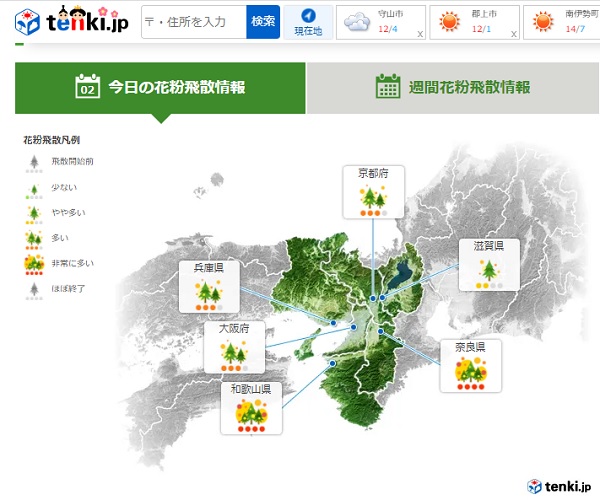
Task: Remove the 郡上市 weather card
Action: (513, 34)
